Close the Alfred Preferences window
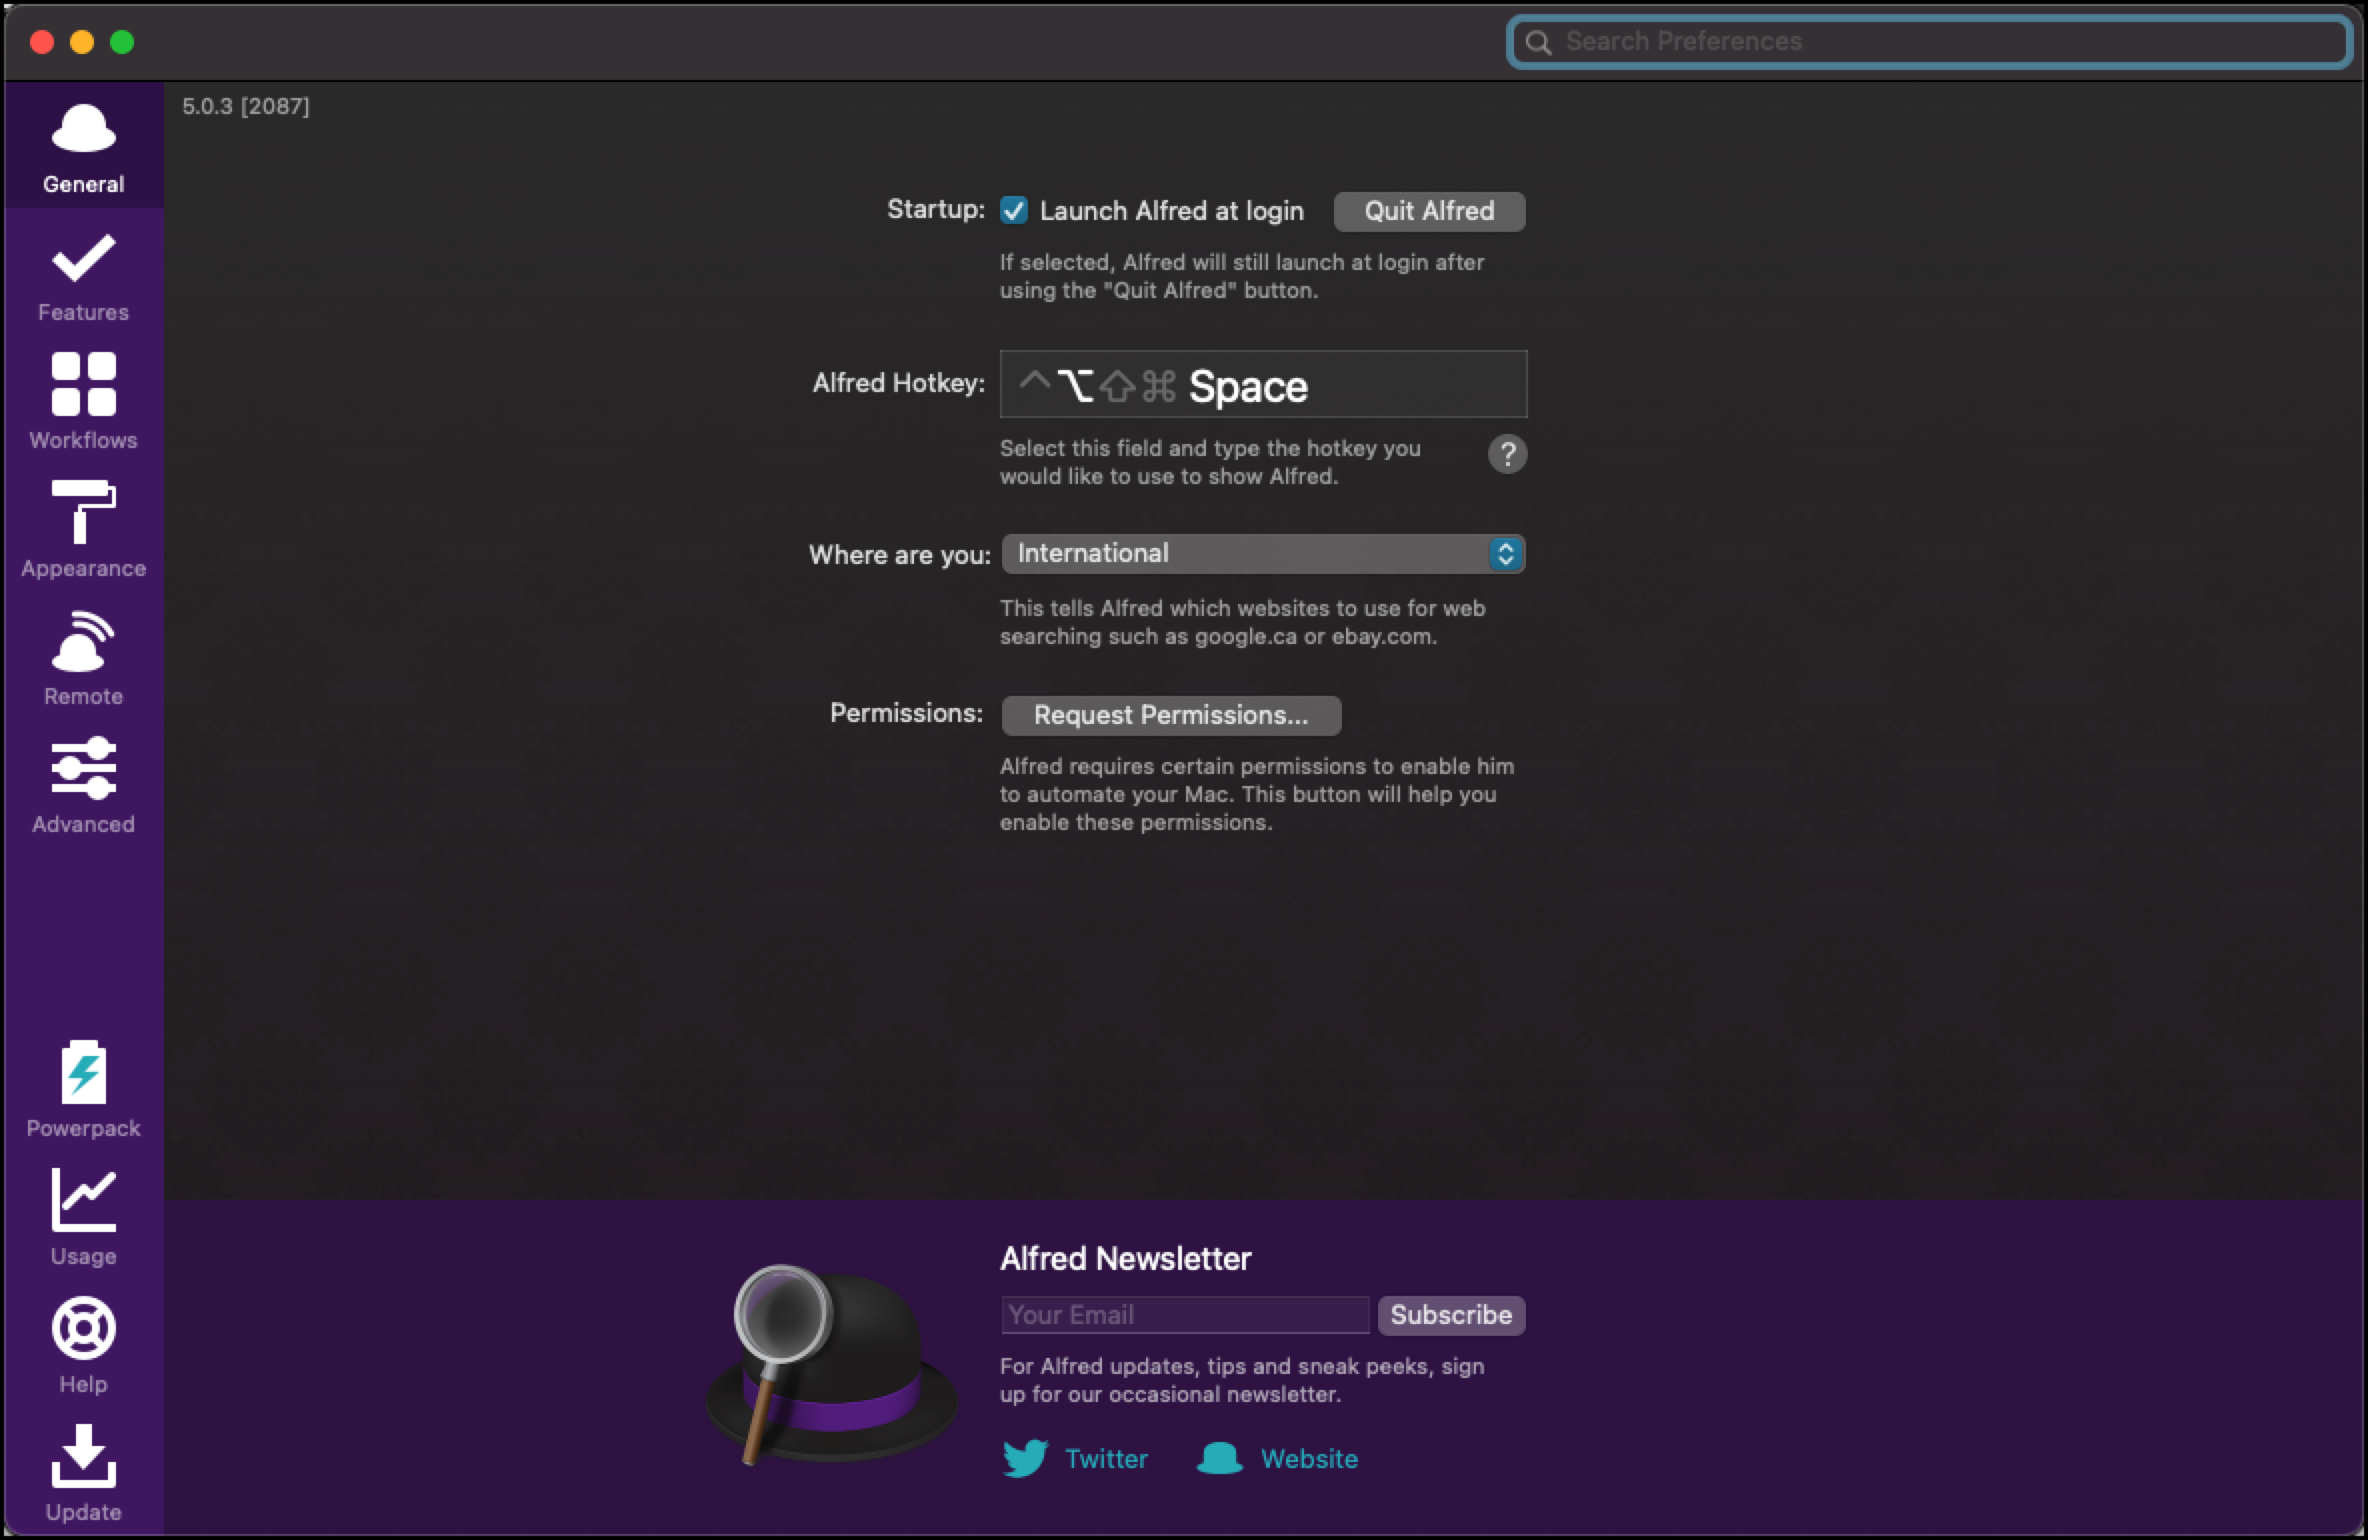 coord(42,42)
